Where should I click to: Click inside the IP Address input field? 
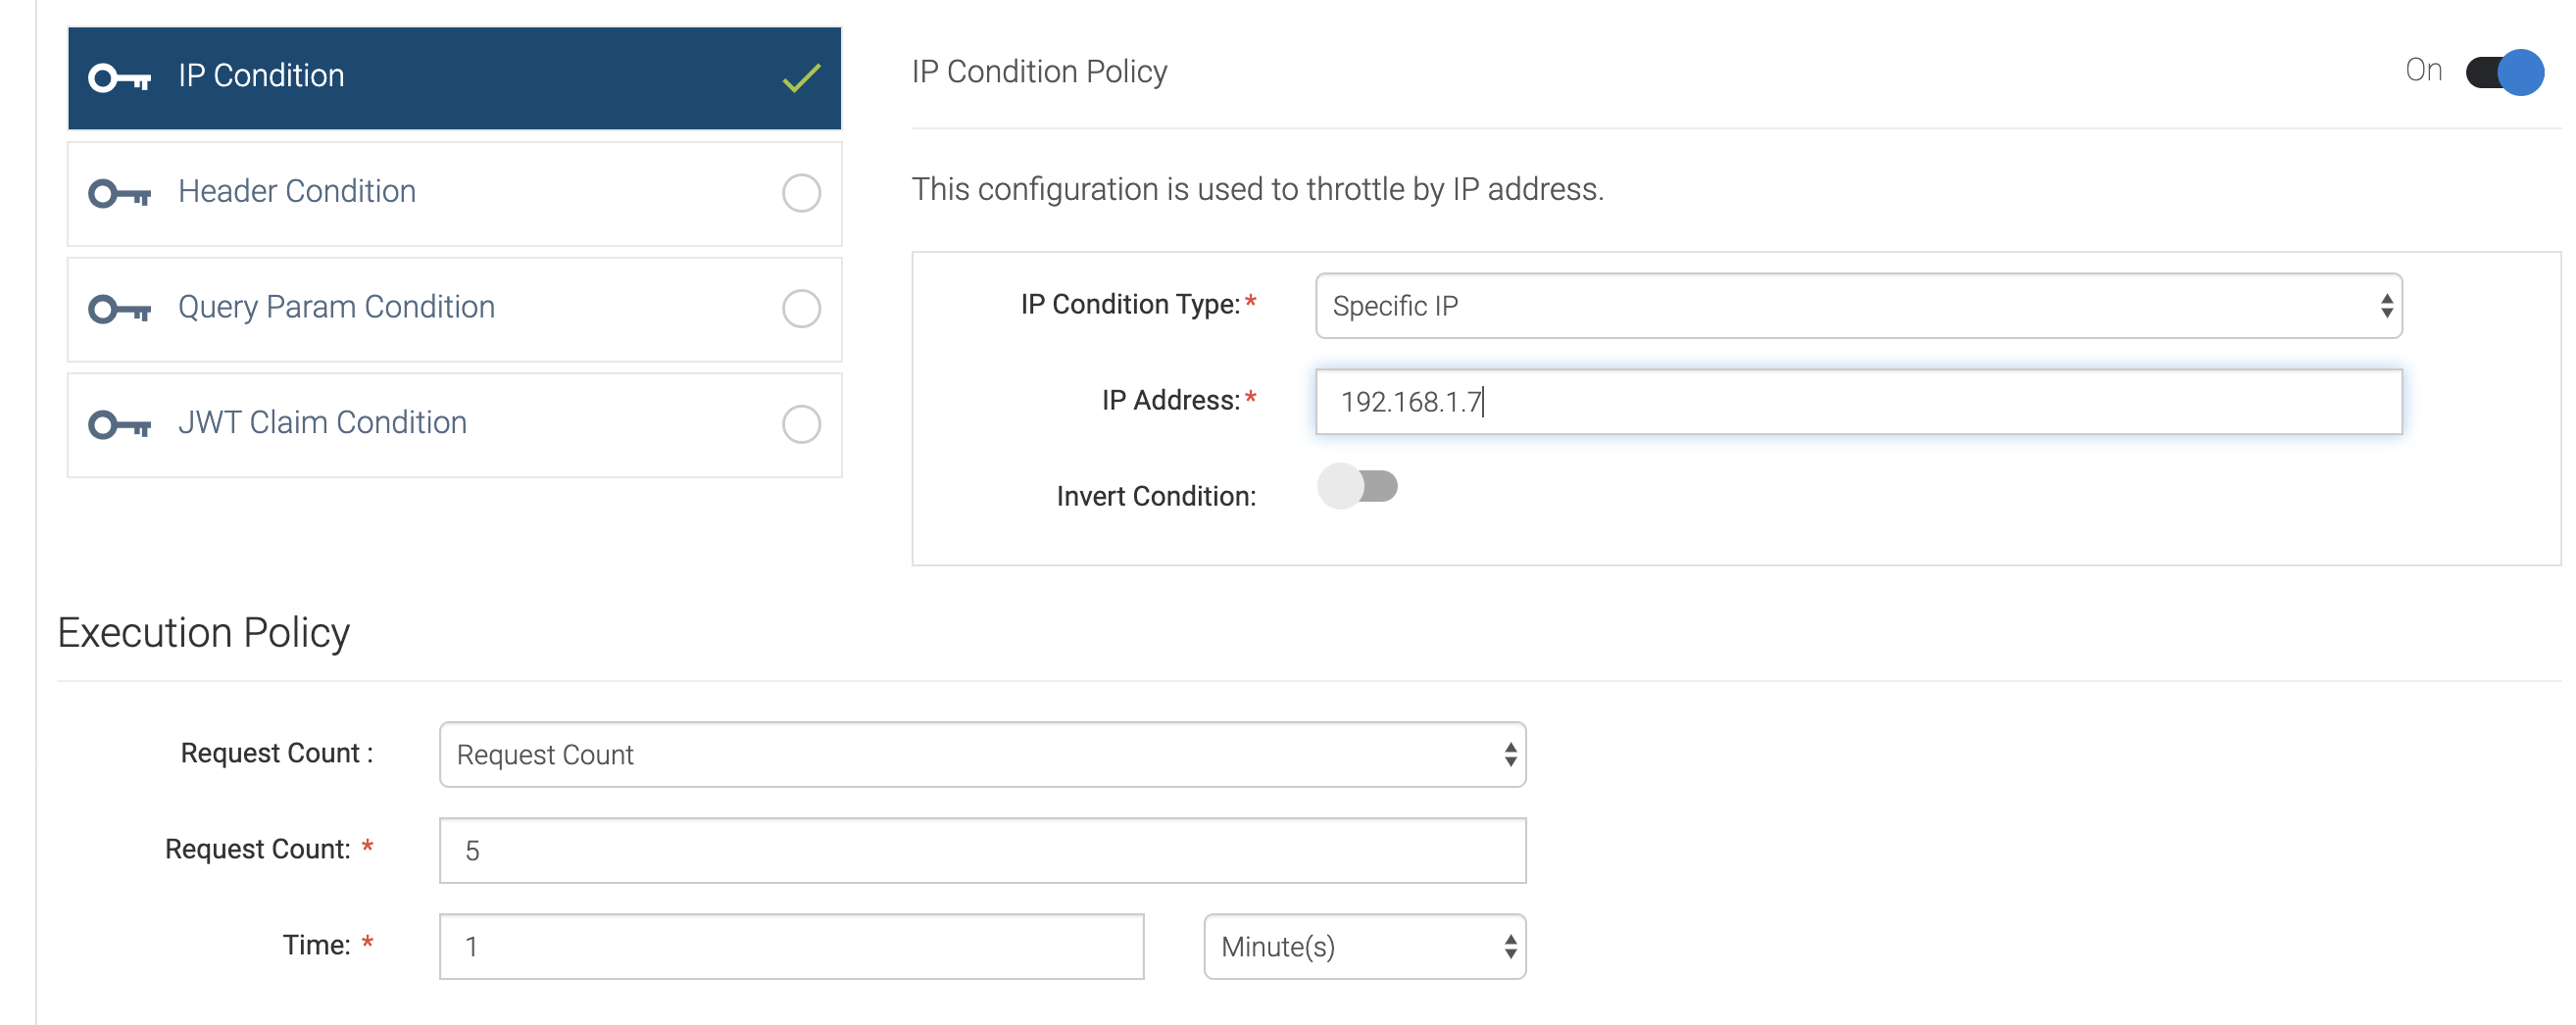coord(1857,402)
